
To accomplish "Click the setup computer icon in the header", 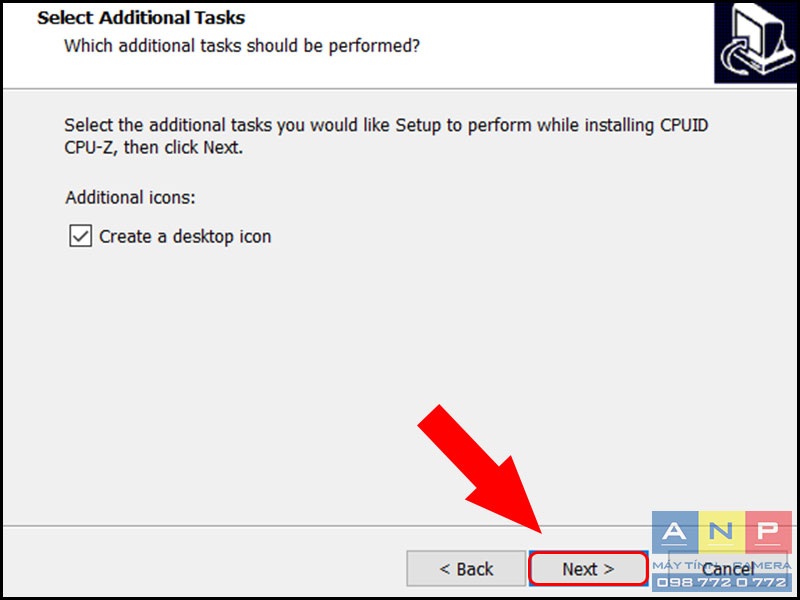I will (x=757, y=42).
